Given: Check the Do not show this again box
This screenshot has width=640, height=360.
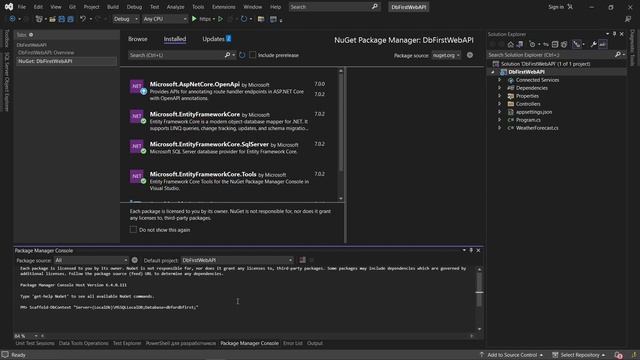Looking at the screenshot, I should pyautogui.click(x=133, y=230).
